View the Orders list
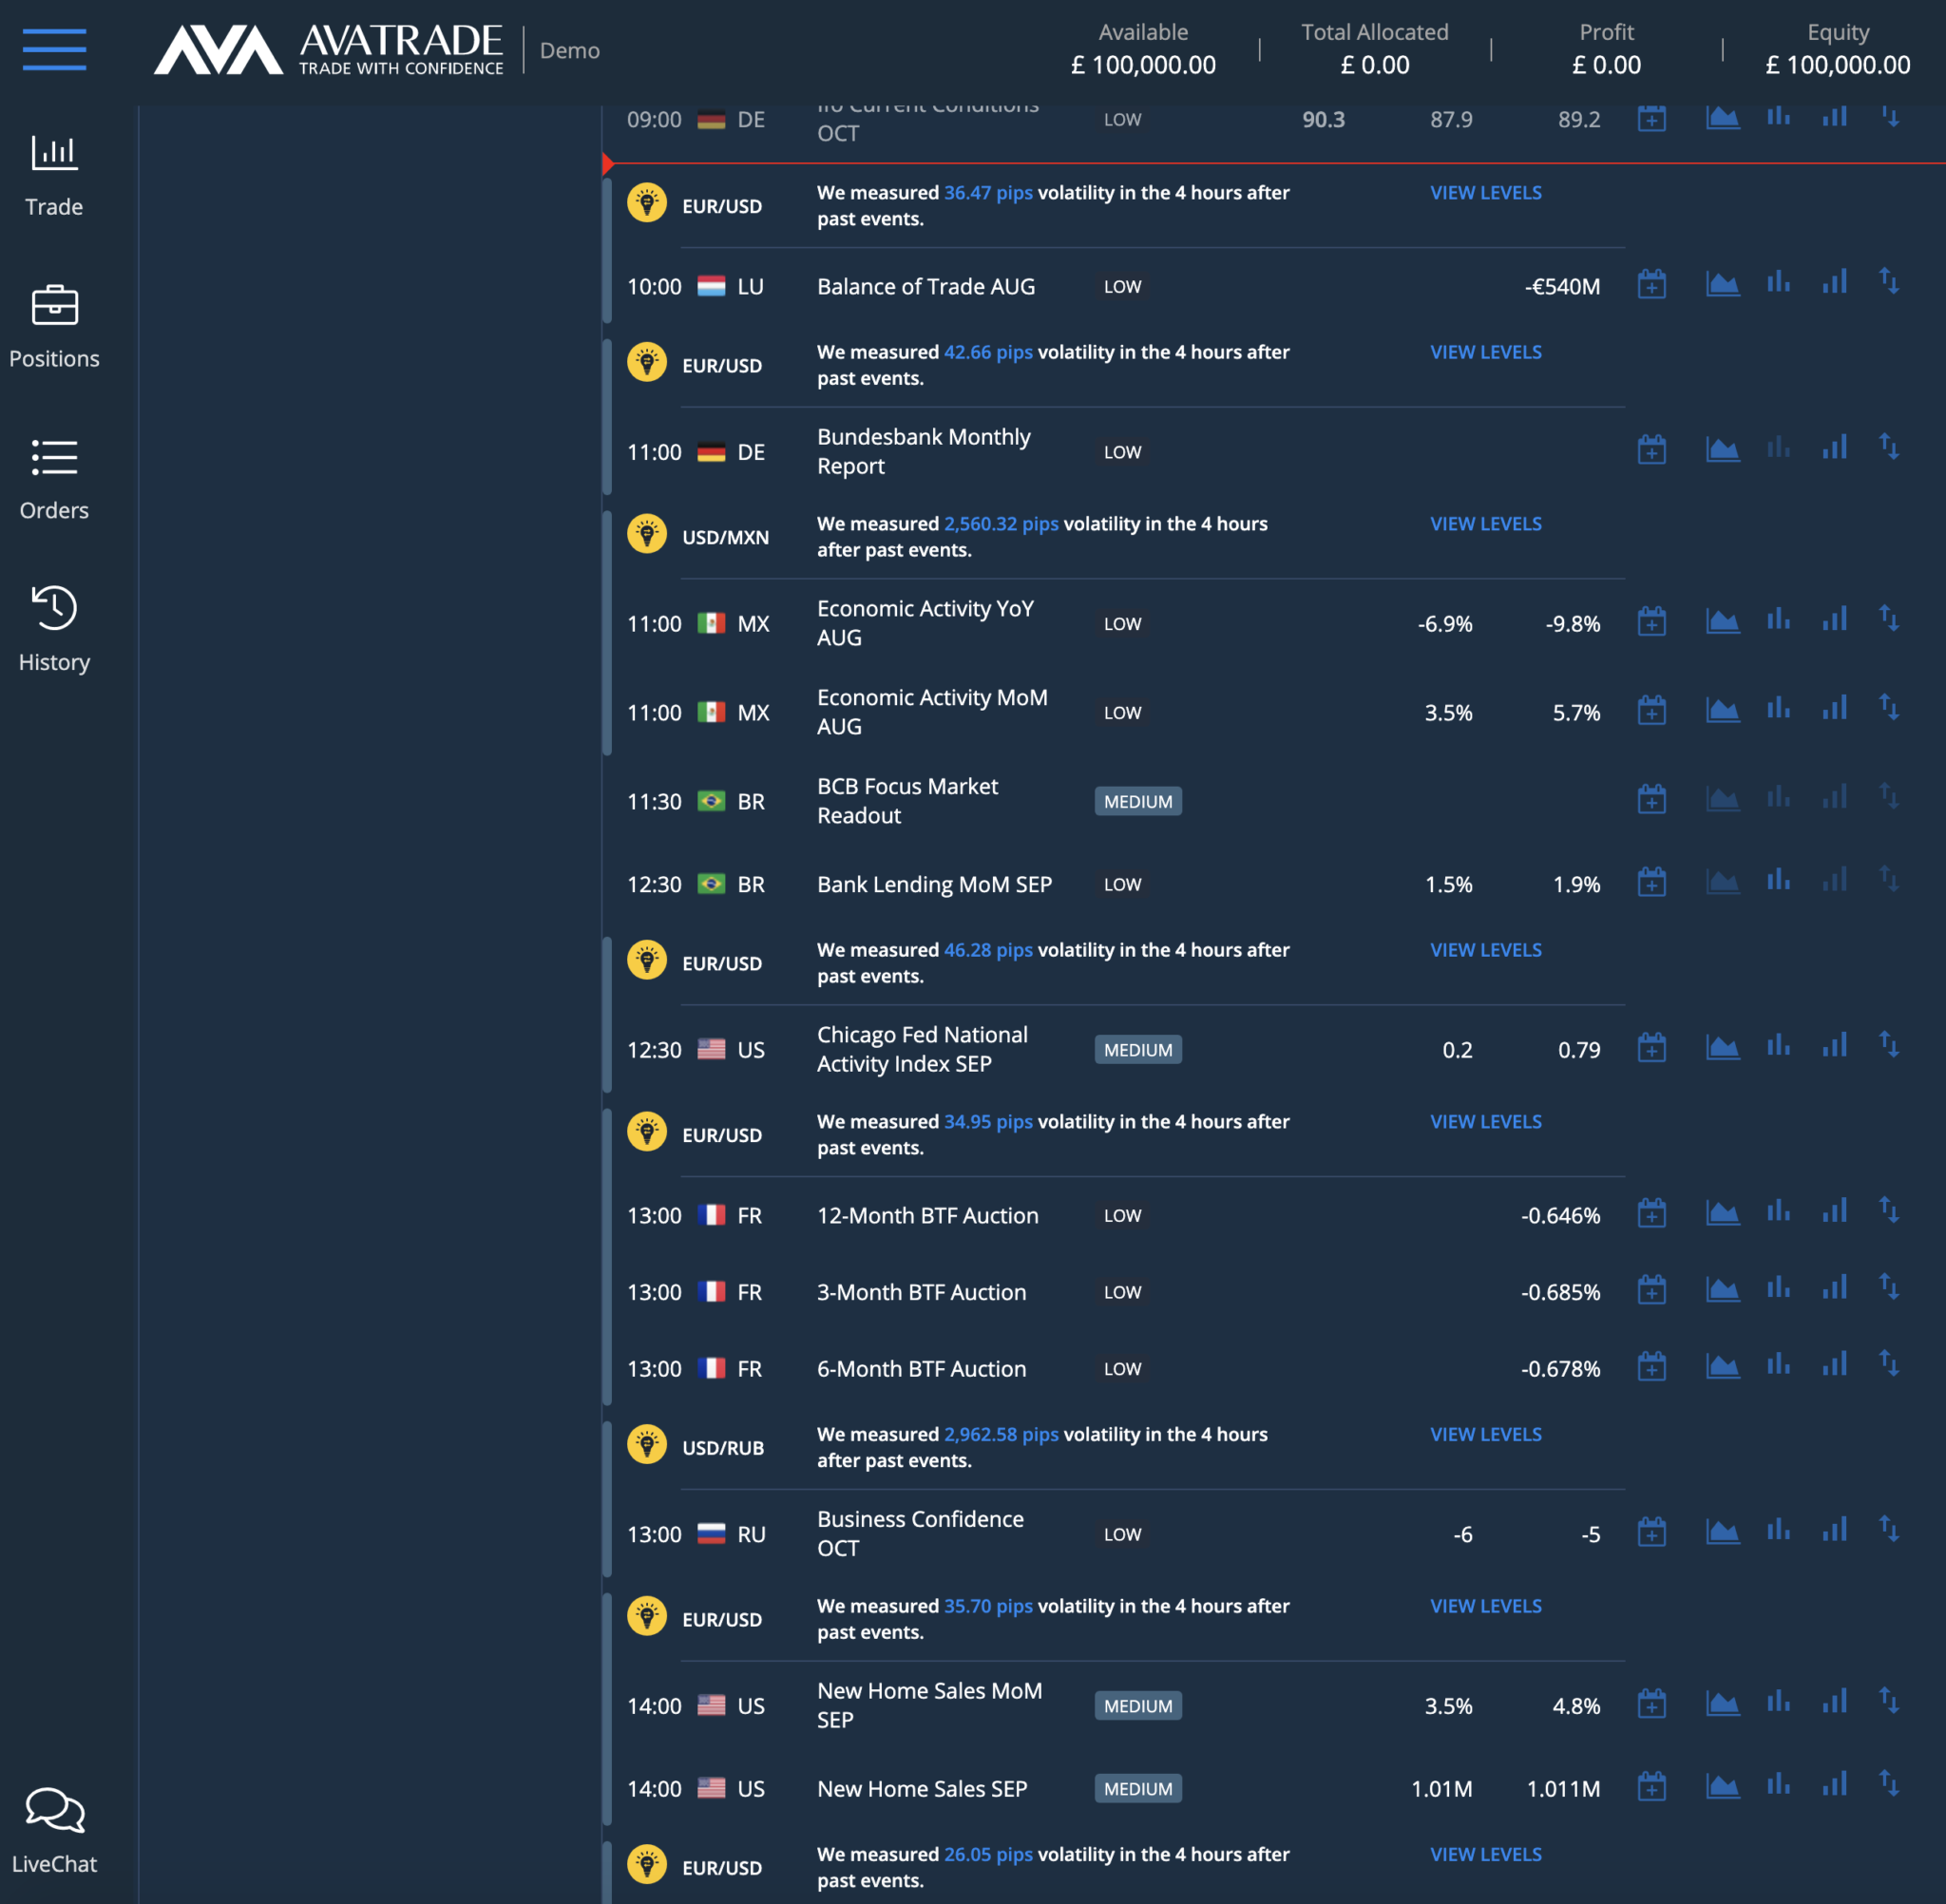The width and height of the screenshot is (1946, 1904). 54,478
